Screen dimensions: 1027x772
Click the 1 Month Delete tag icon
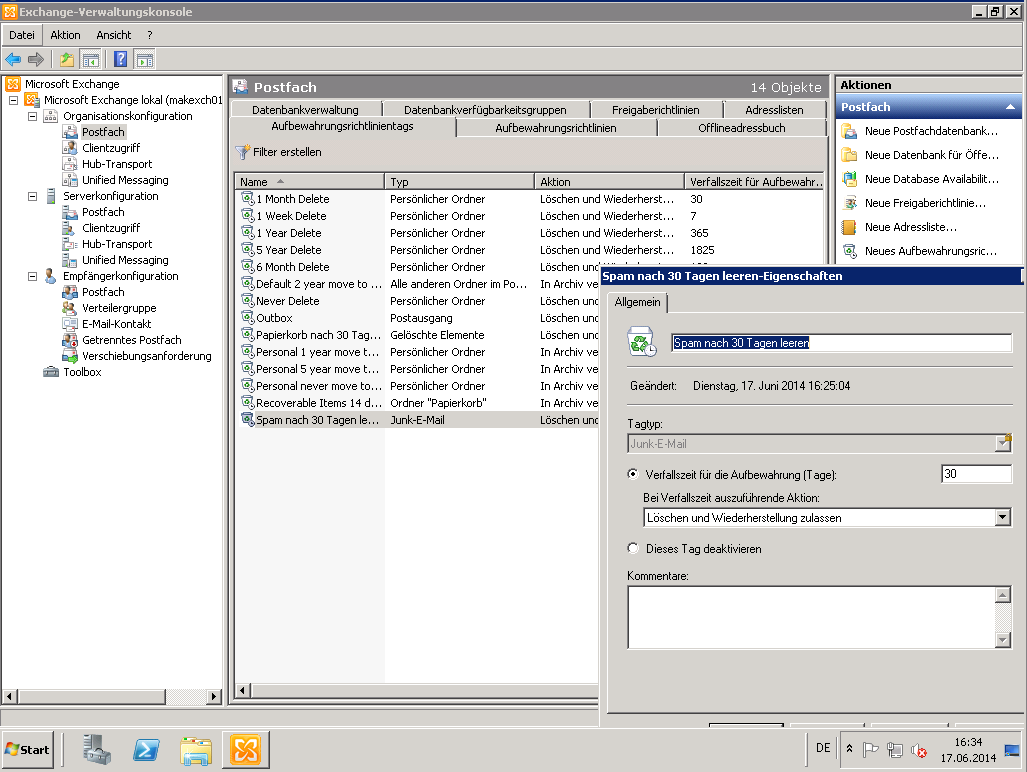pyautogui.click(x=248, y=198)
